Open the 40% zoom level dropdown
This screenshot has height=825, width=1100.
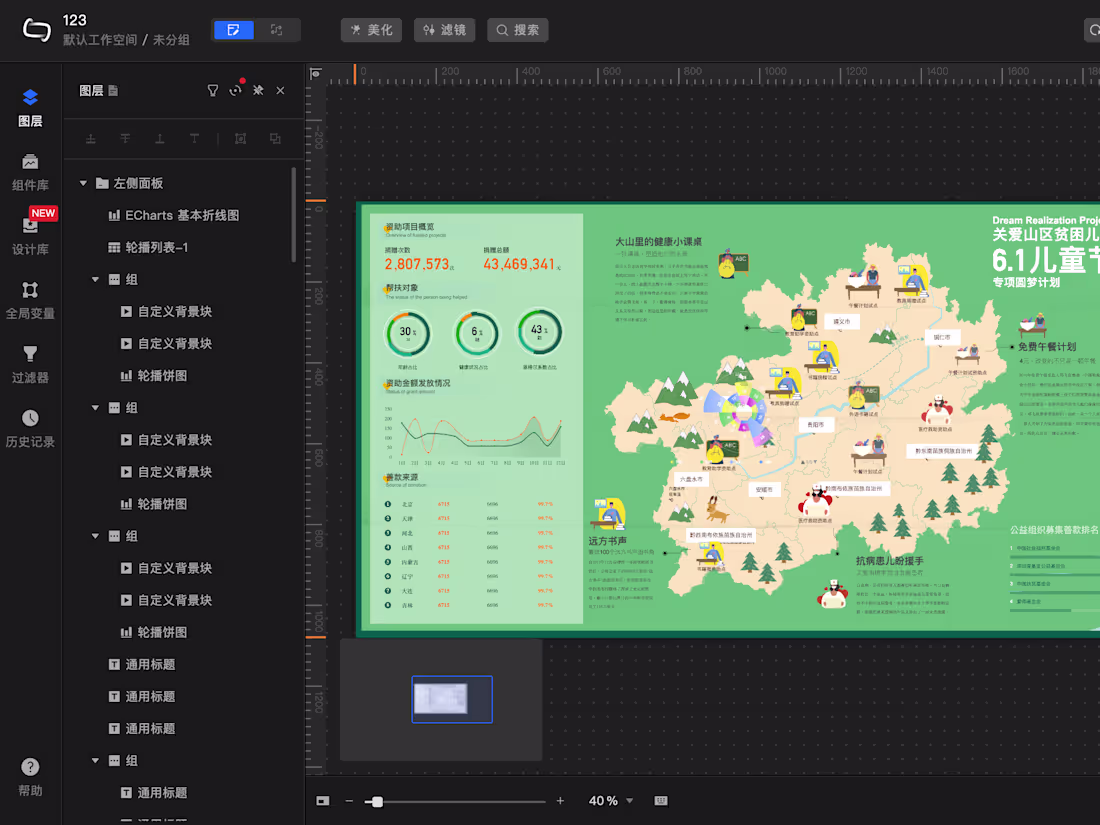(x=610, y=801)
